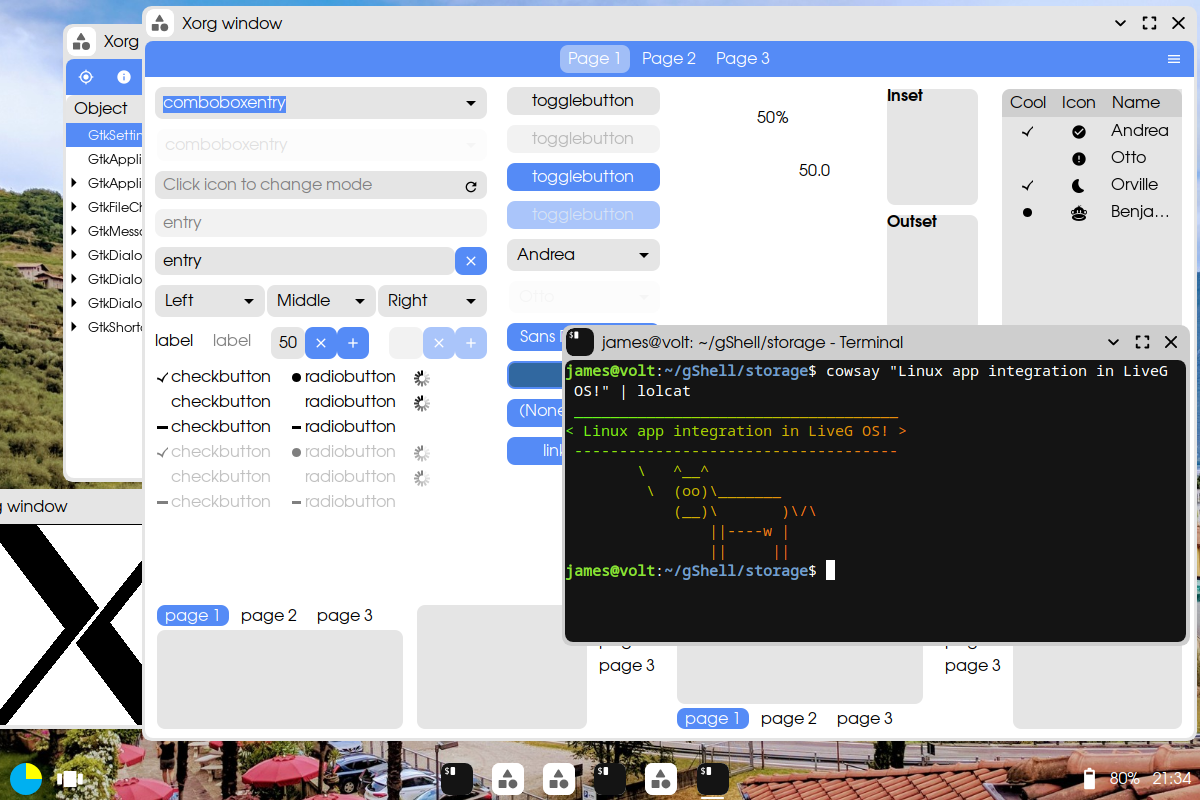Open the Middle dropdown
Viewport: 1200px width, 800px height.
(x=320, y=301)
